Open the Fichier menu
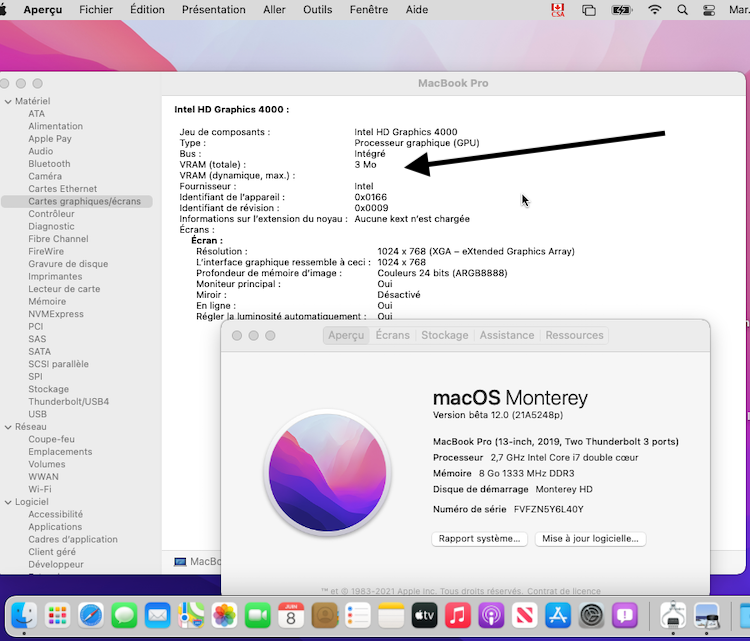The height and width of the screenshot is (641, 750). 96,10
